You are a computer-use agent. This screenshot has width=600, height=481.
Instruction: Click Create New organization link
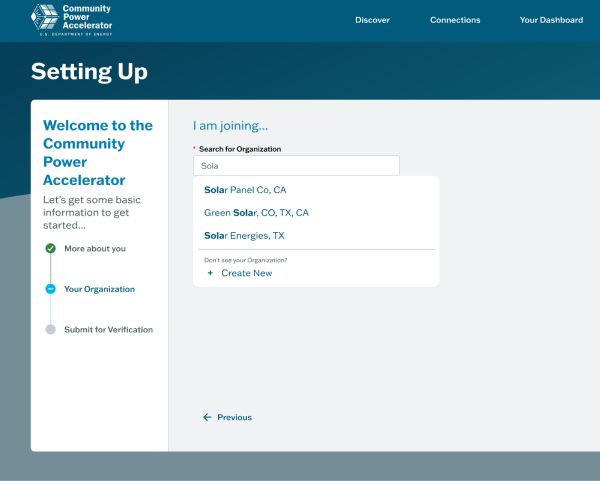[x=246, y=273]
